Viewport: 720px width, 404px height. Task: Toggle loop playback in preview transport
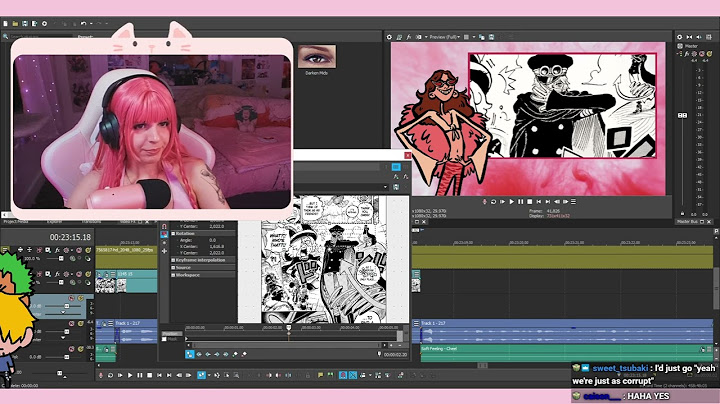coord(494,202)
